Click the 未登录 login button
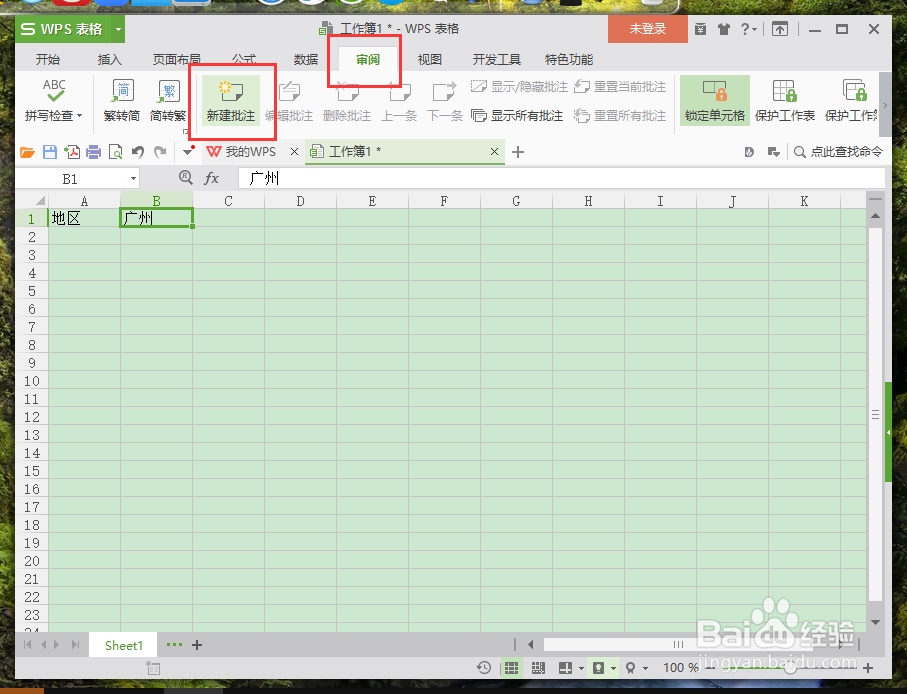Screen dimensions: 907x694 click(x=647, y=29)
